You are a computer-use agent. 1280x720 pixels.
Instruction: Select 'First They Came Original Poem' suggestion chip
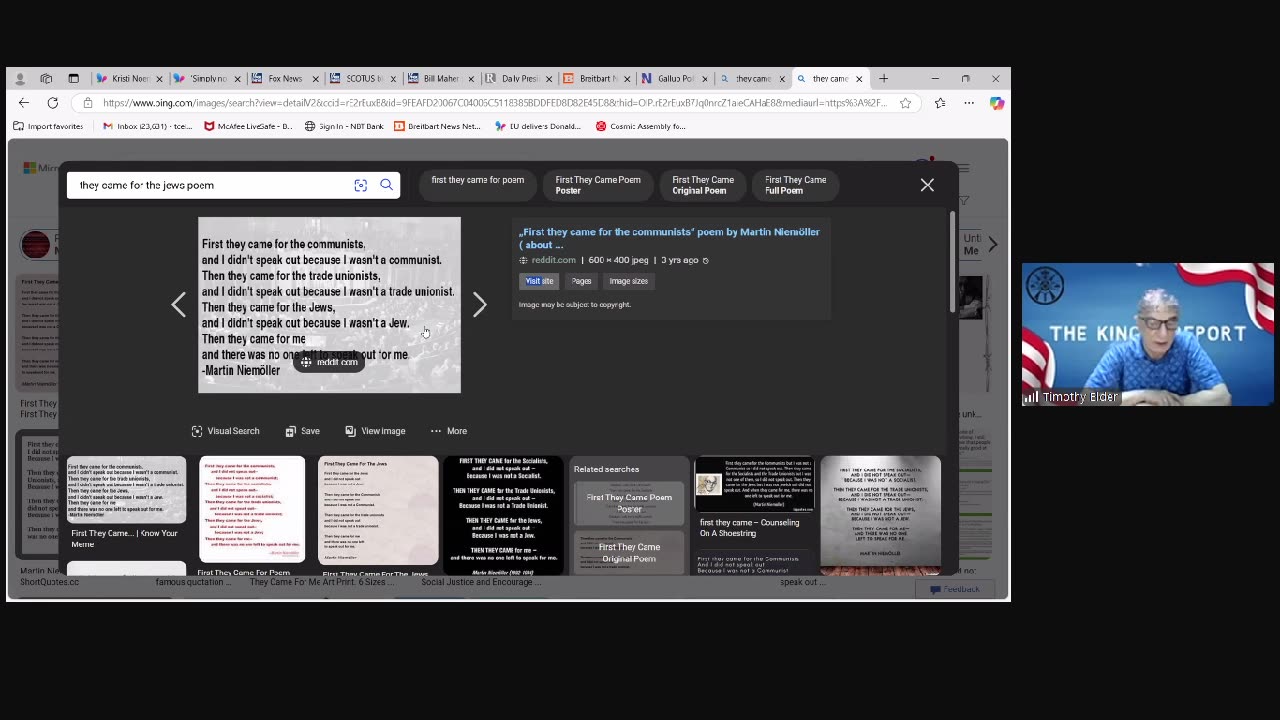point(703,185)
